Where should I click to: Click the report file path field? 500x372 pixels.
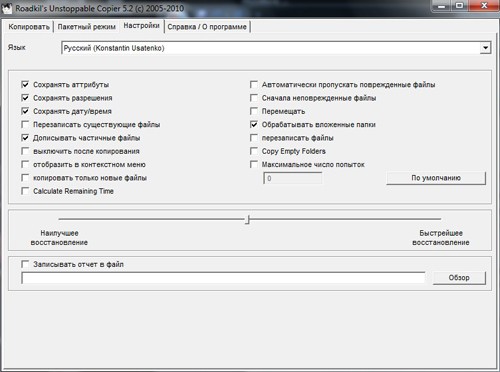(223, 278)
